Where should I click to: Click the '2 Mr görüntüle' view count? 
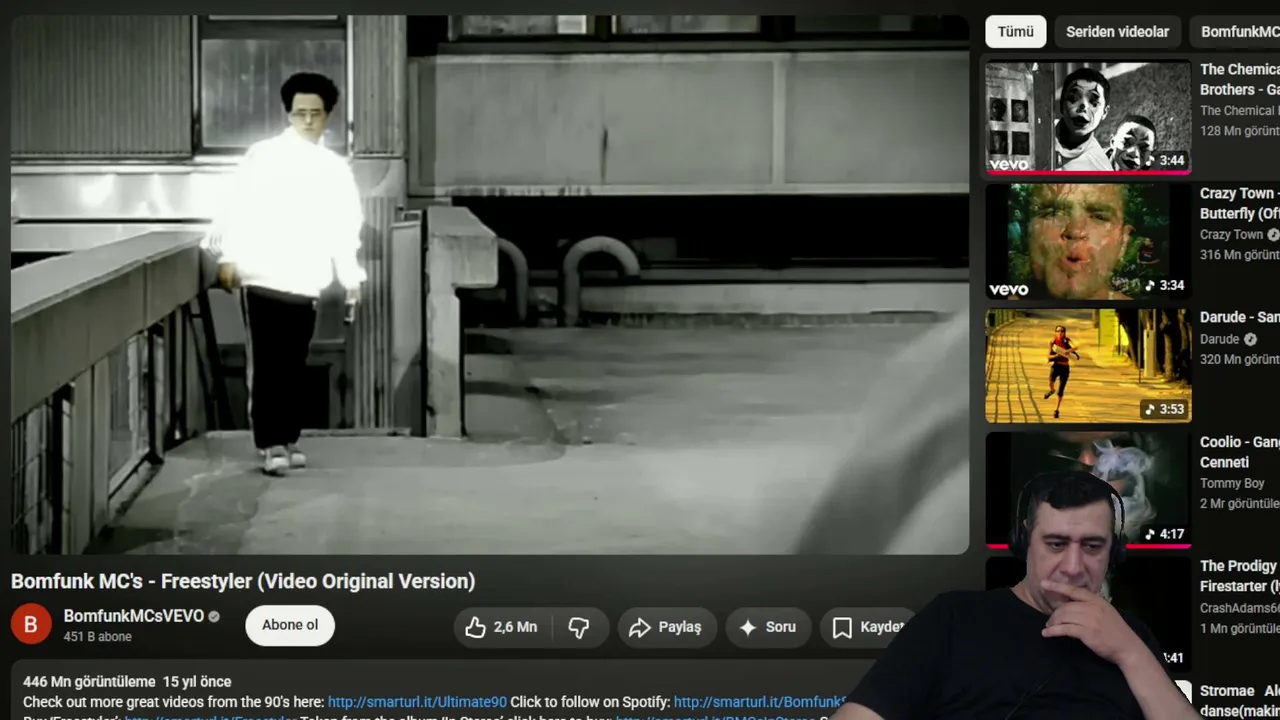pos(1240,504)
